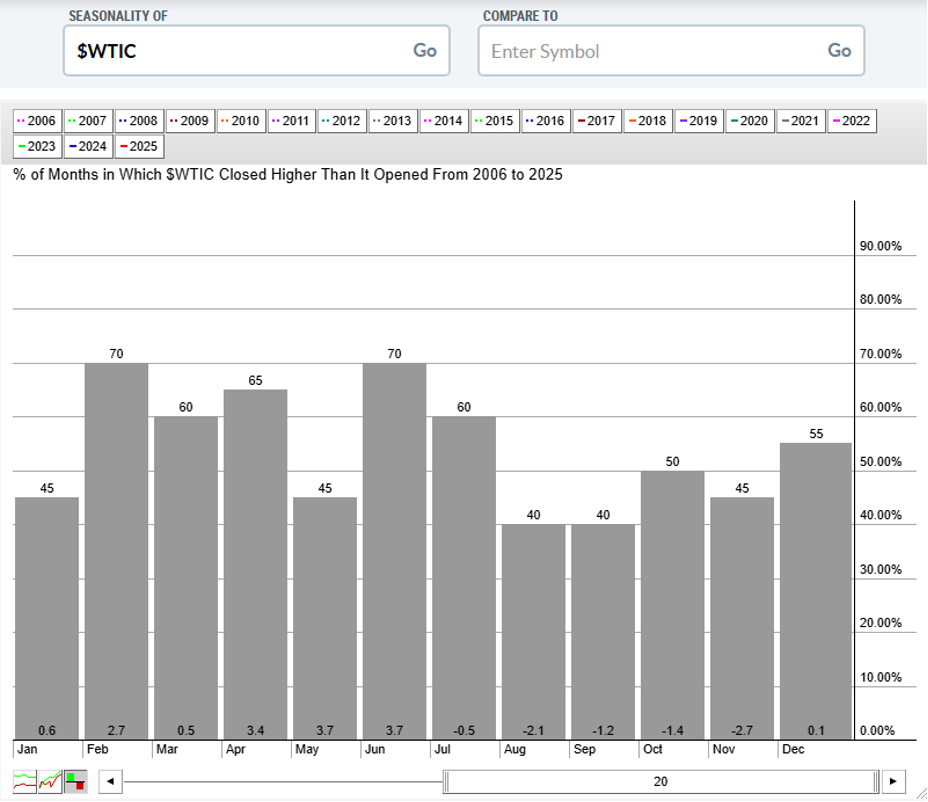This screenshot has width=928, height=802.
Task: Click the June bar in the chart
Action: [x=394, y=550]
